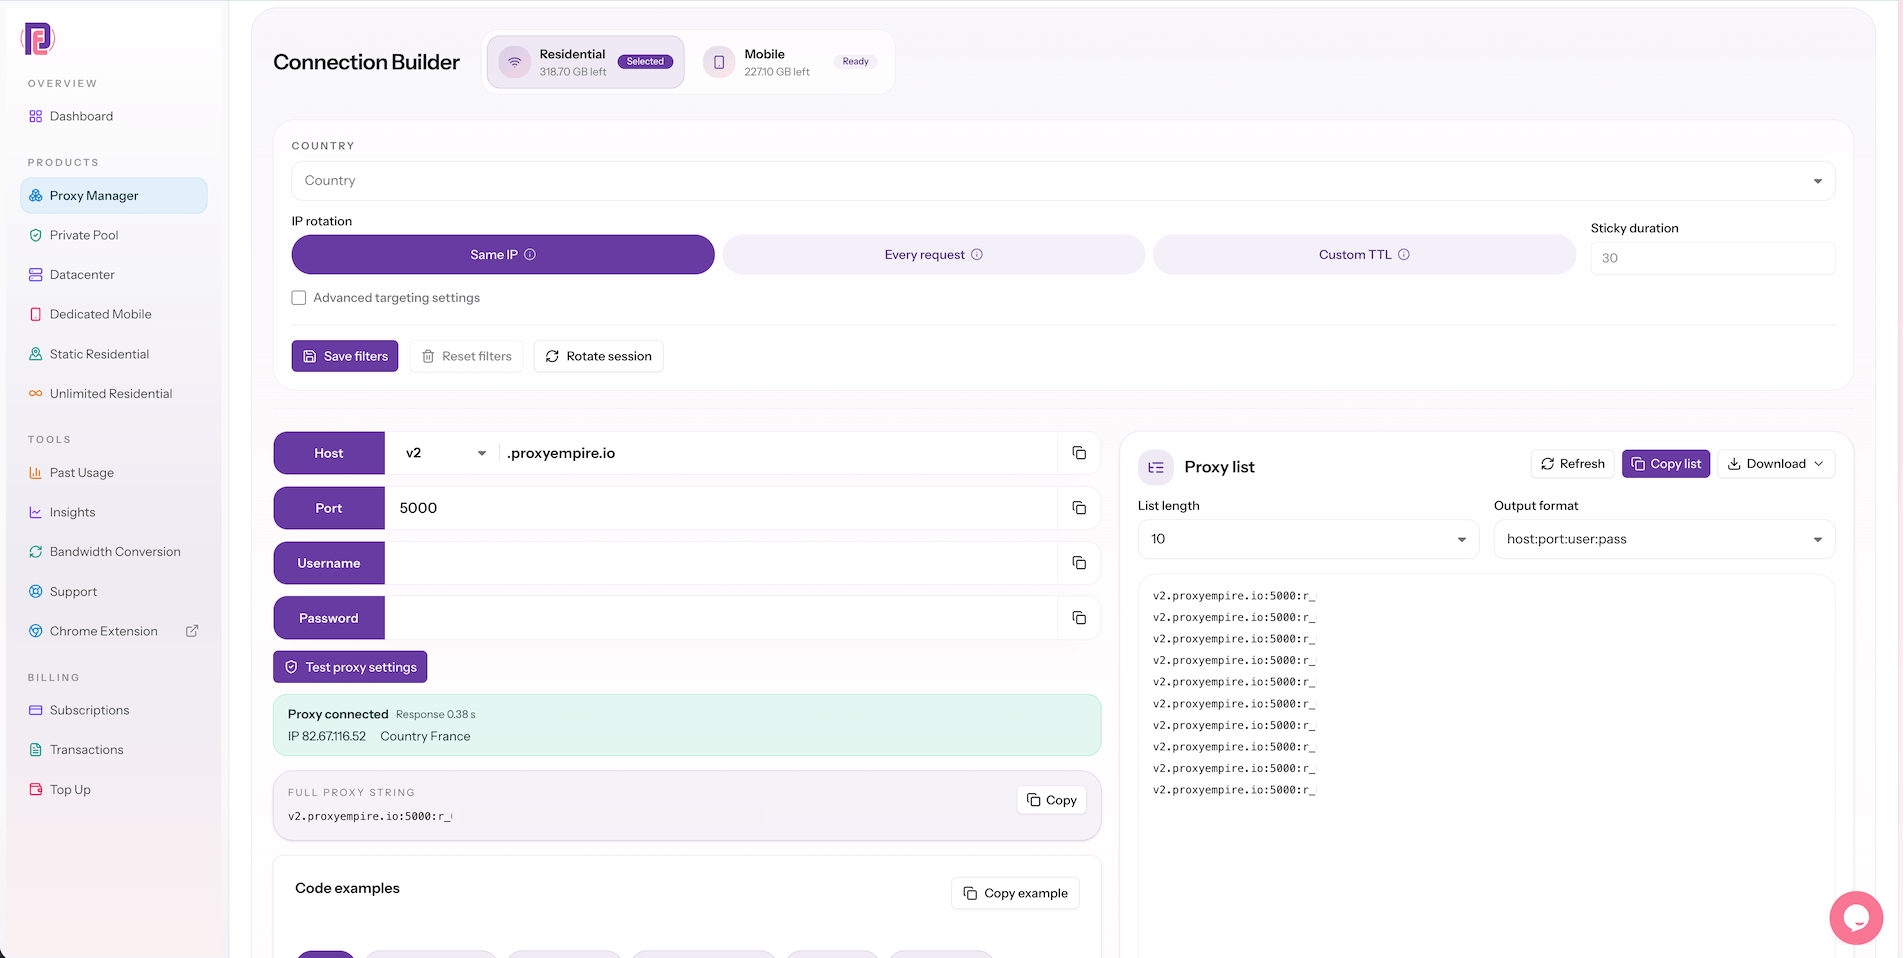The image size is (1903, 958).
Task: Copy the Host value with its copy icon
Action: click(1079, 453)
